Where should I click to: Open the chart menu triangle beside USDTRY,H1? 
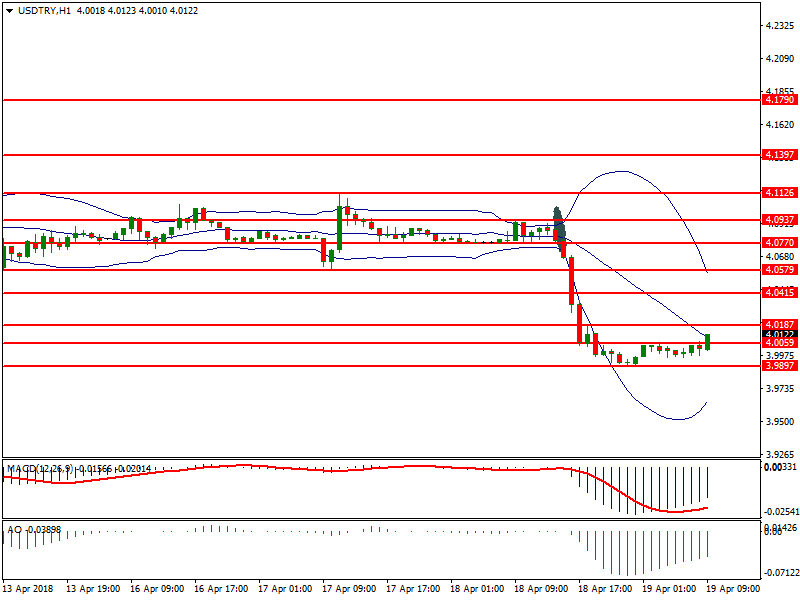9,10
